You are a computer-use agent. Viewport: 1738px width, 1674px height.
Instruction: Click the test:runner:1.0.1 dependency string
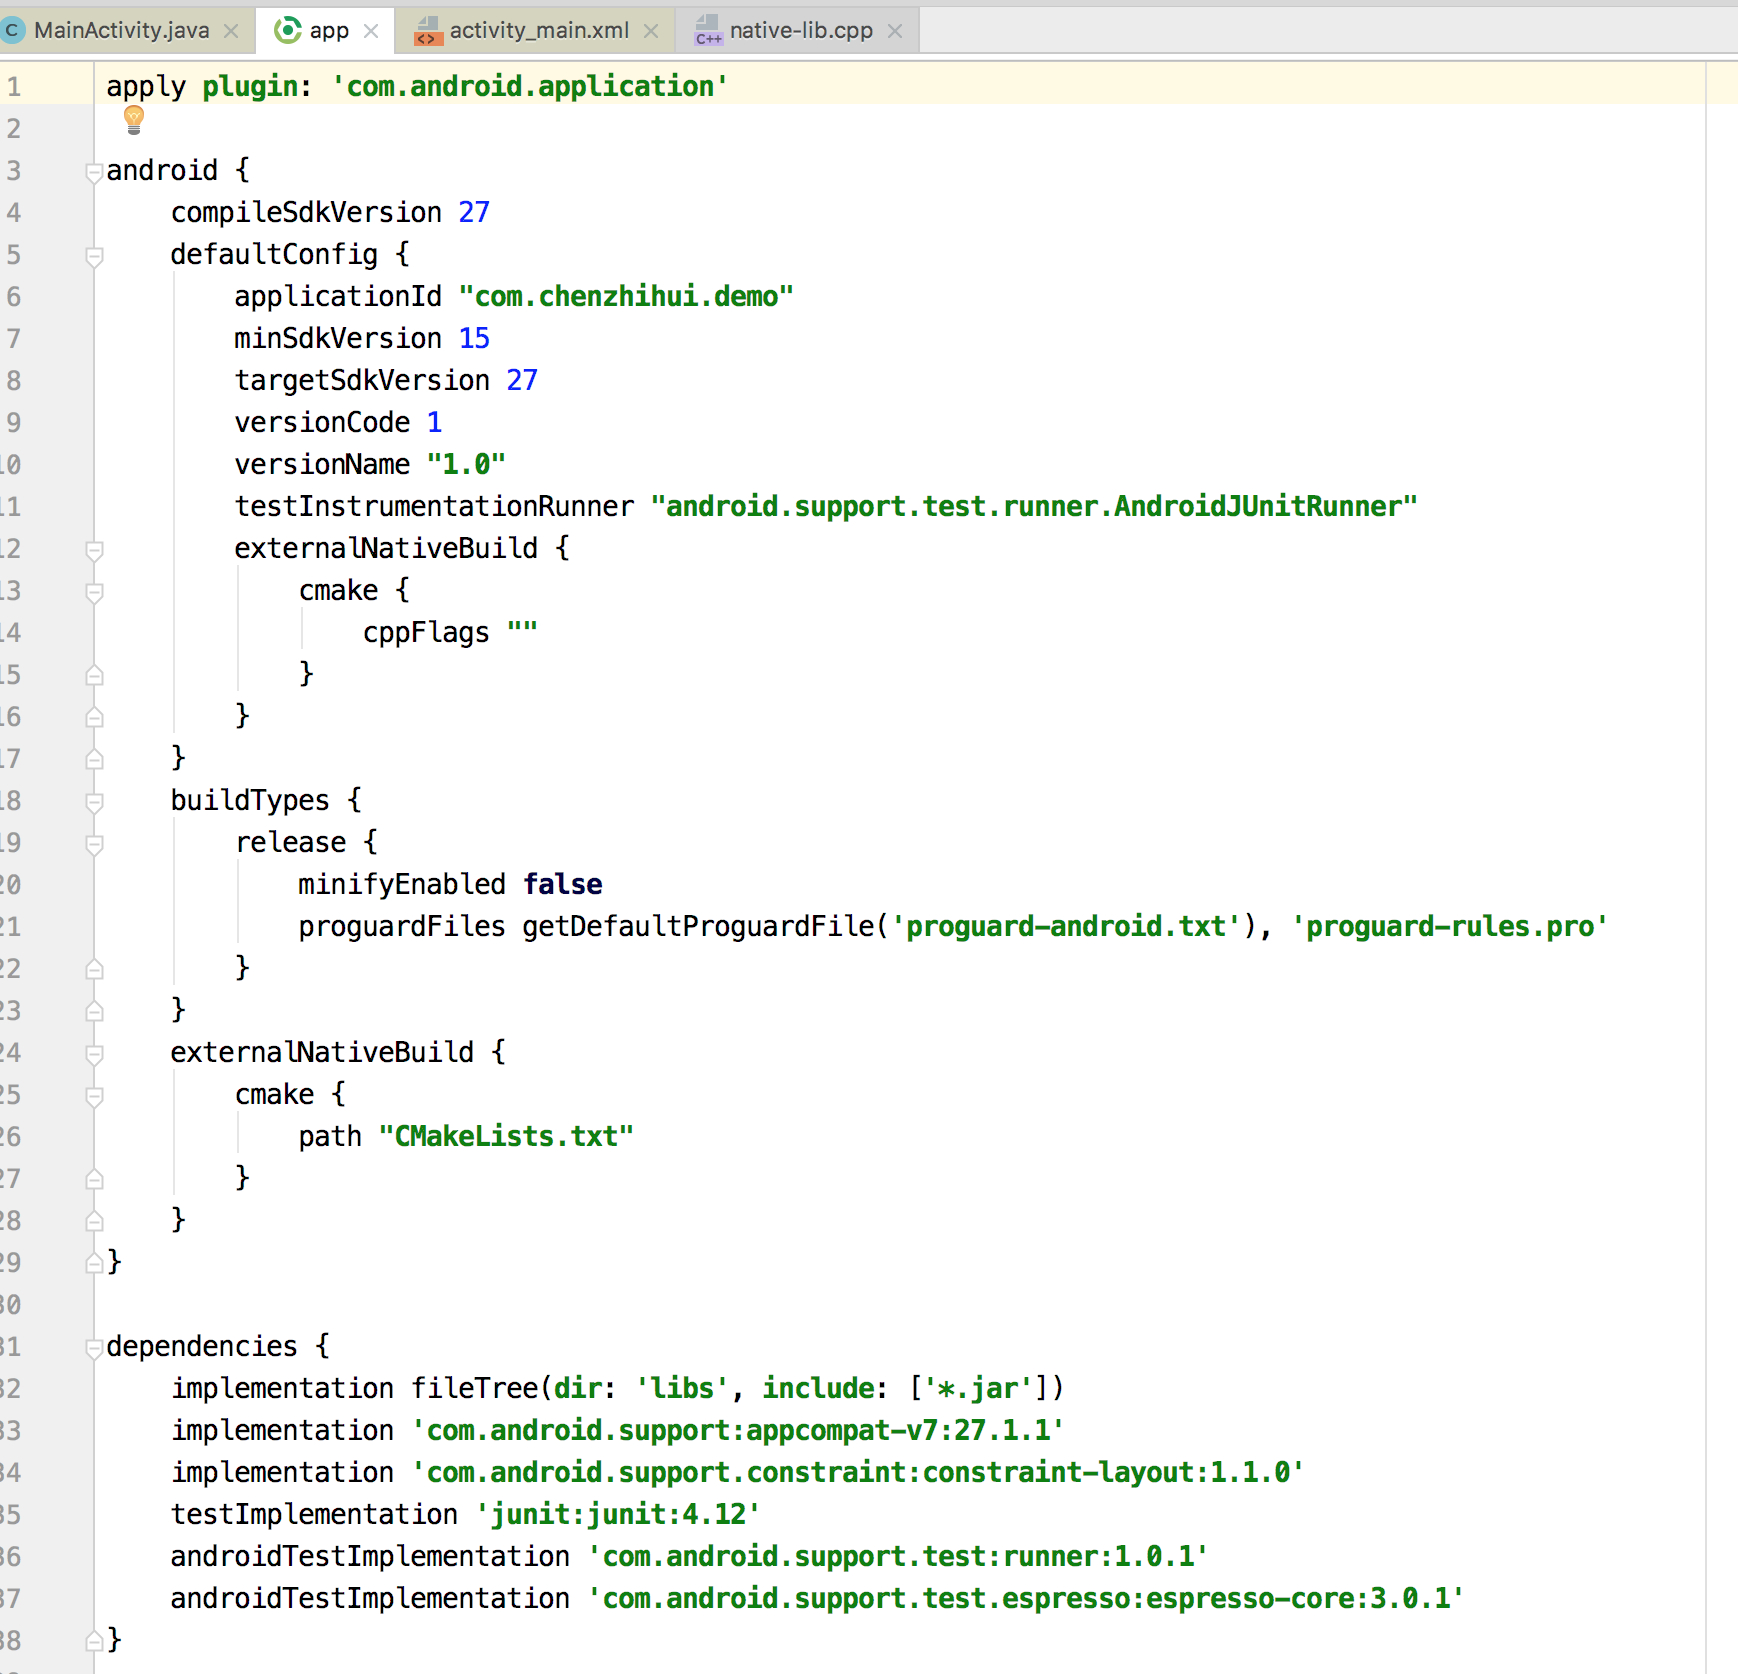[898, 1556]
